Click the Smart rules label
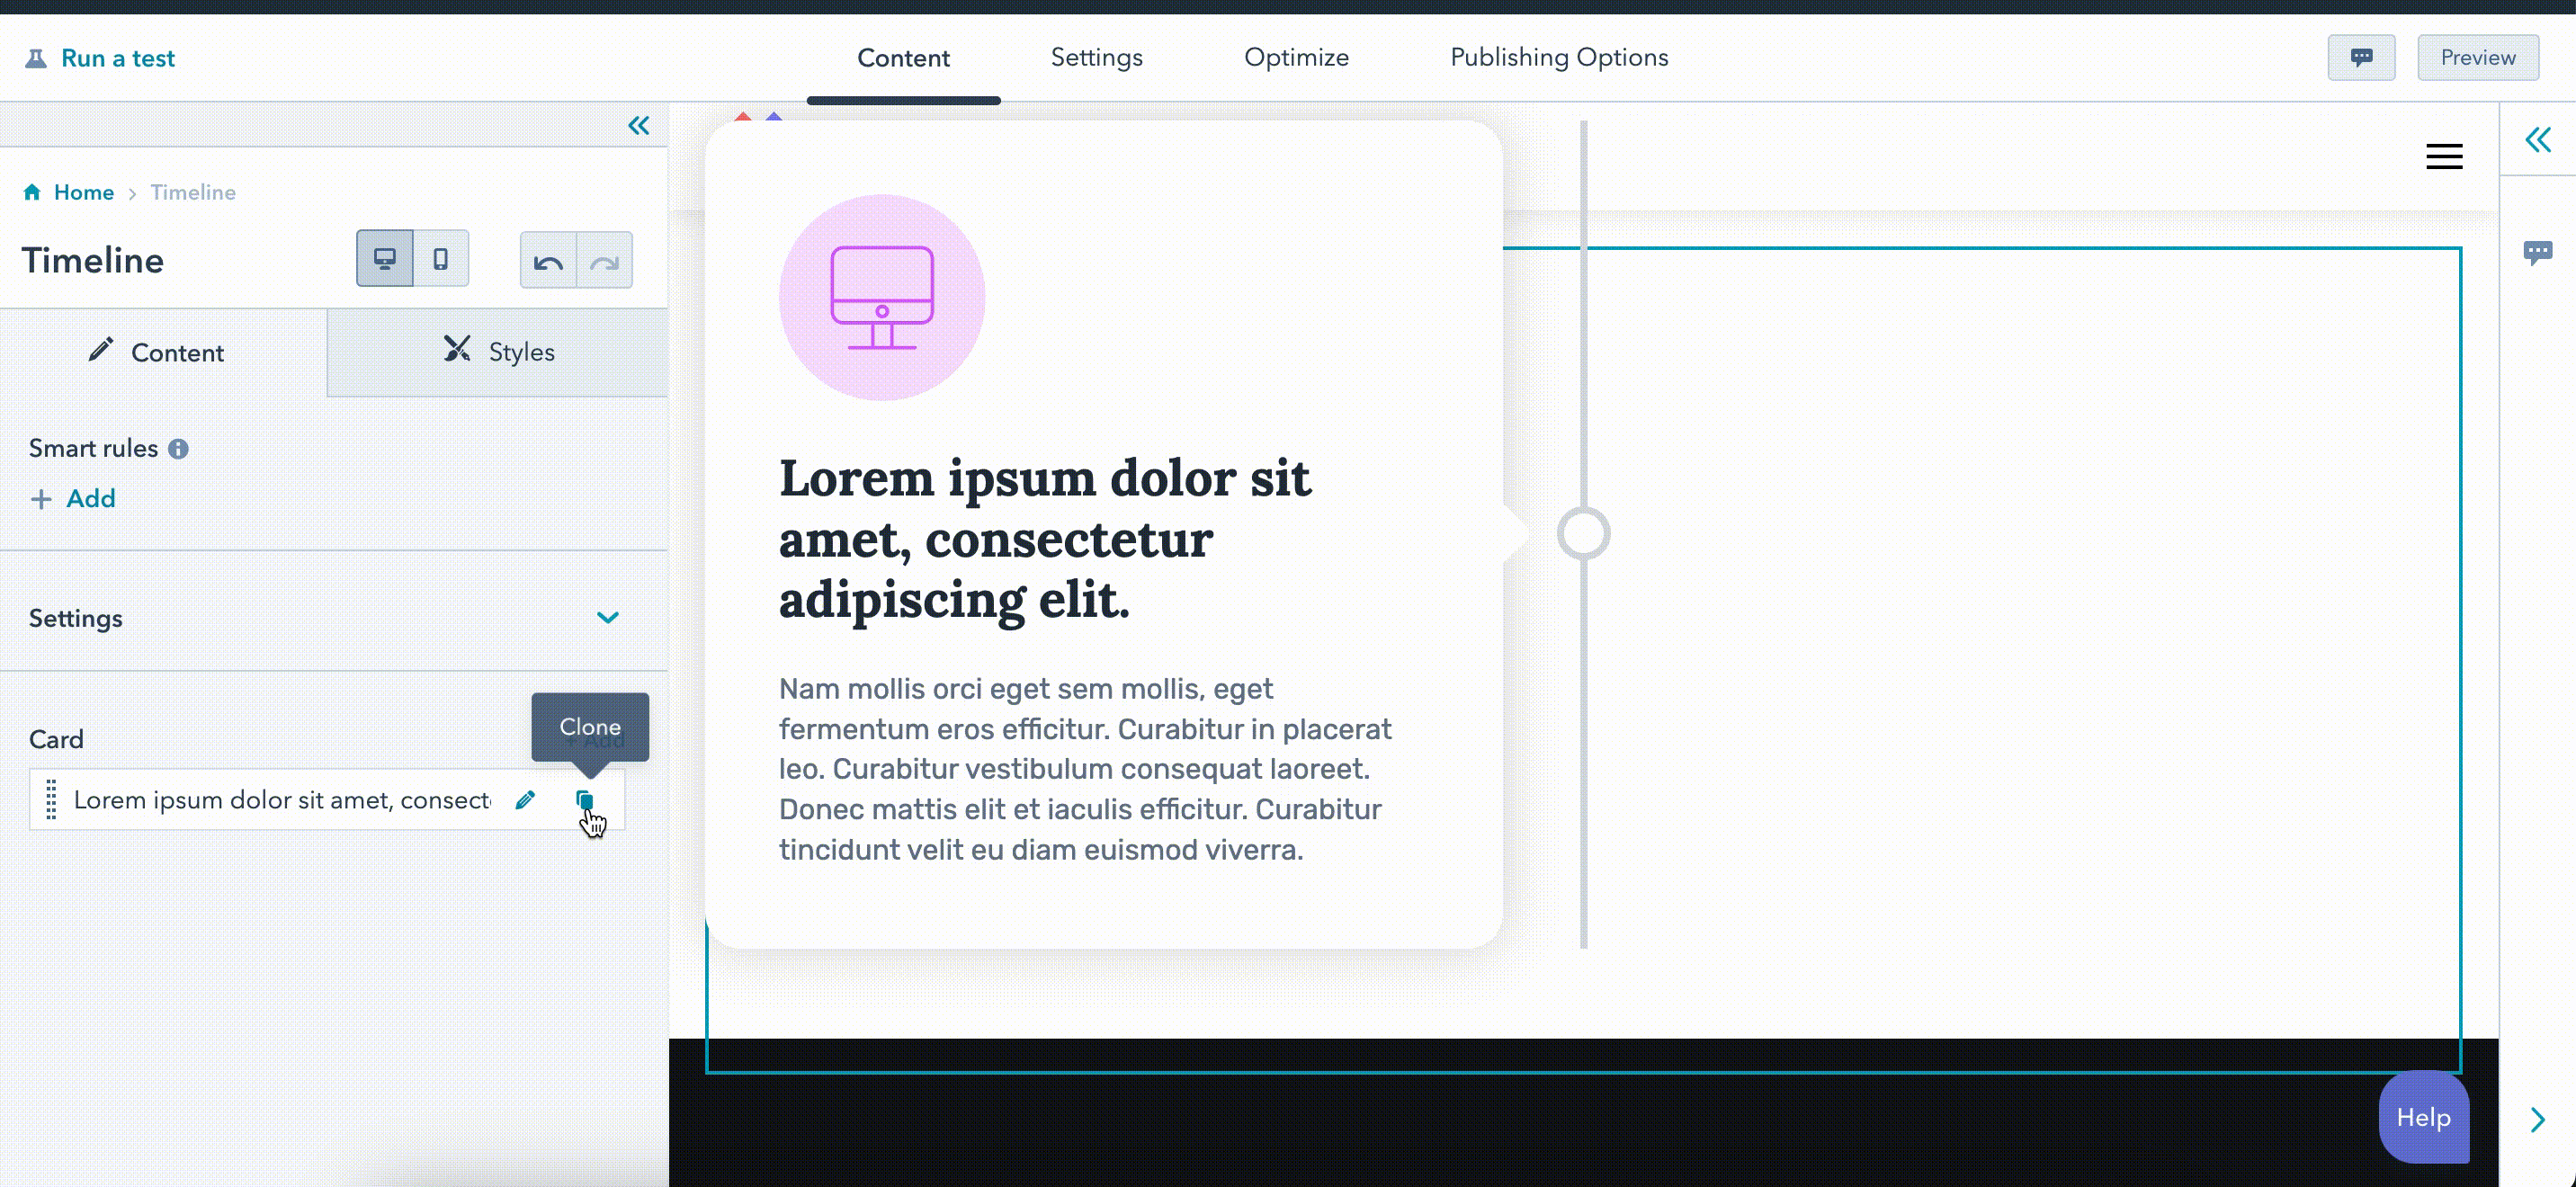 [x=93, y=448]
